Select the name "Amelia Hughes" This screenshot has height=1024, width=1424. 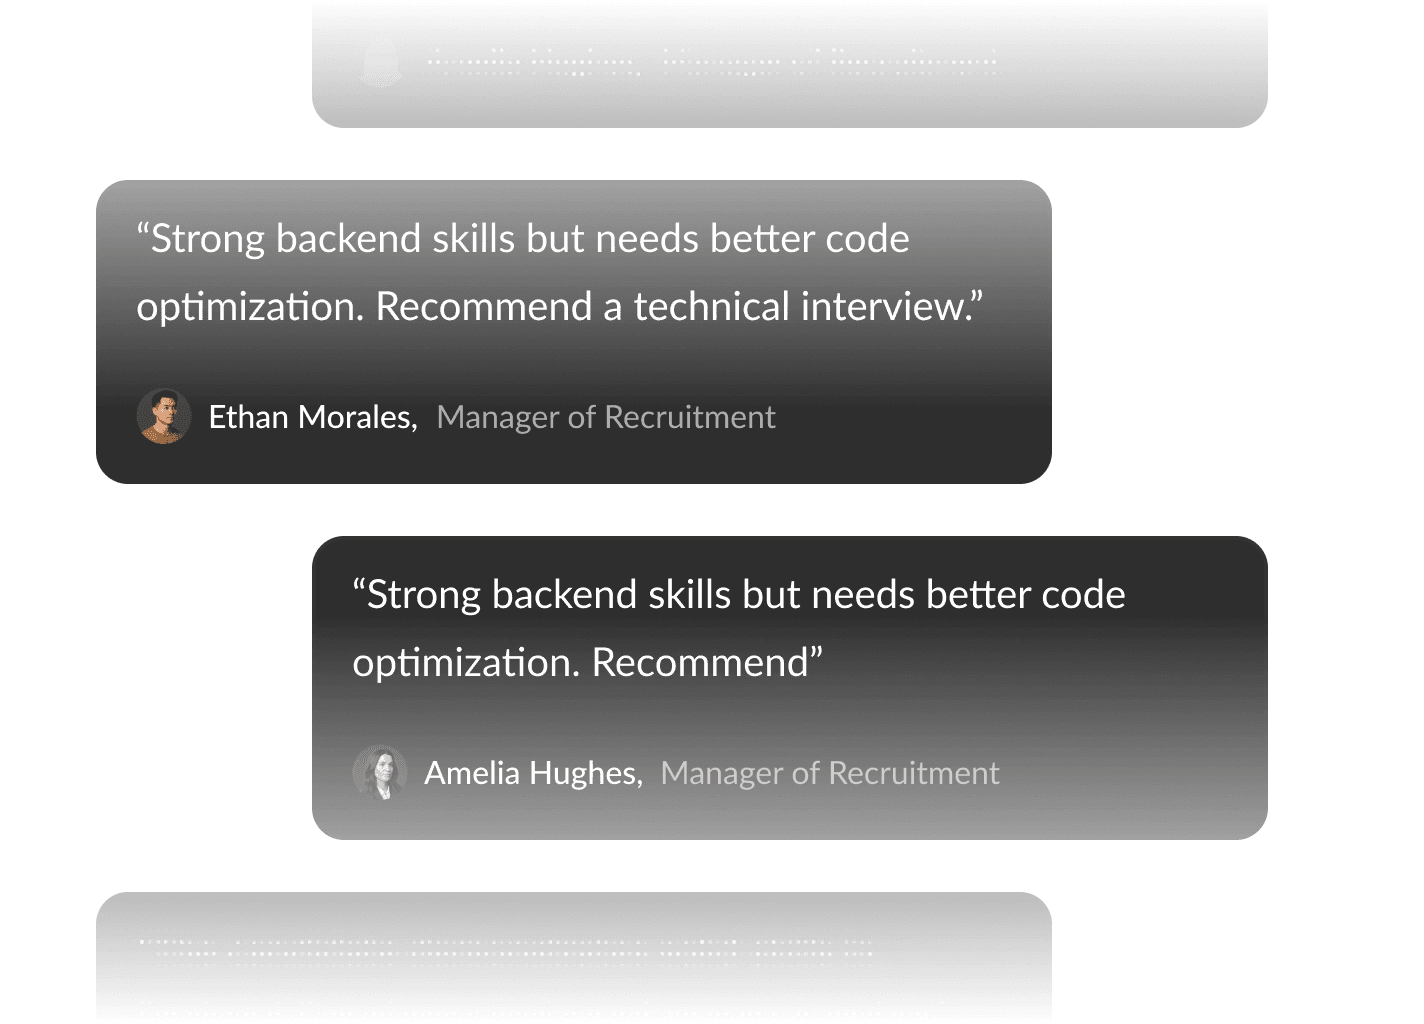[x=532, y=773]
